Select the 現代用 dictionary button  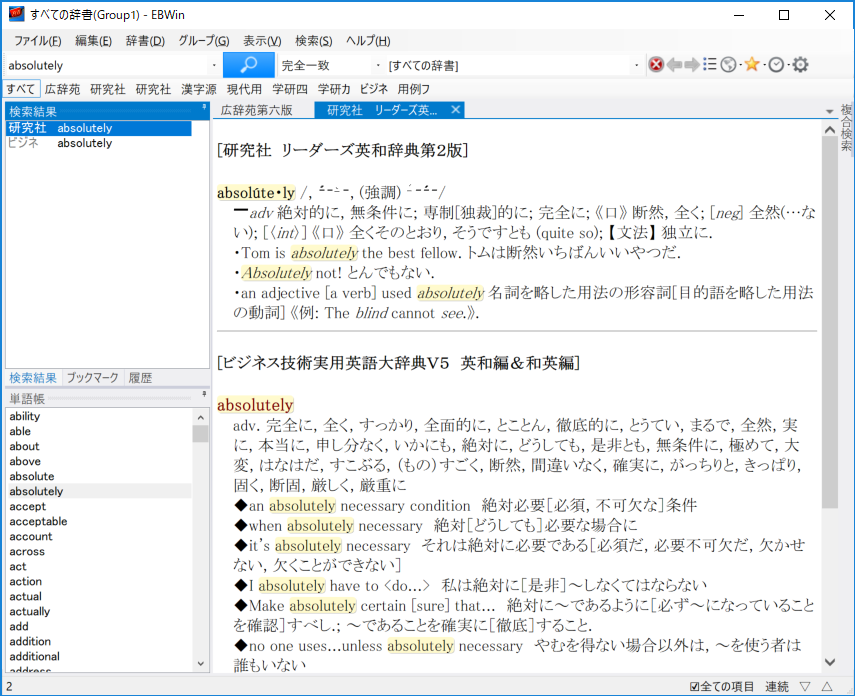click(244, 89)
